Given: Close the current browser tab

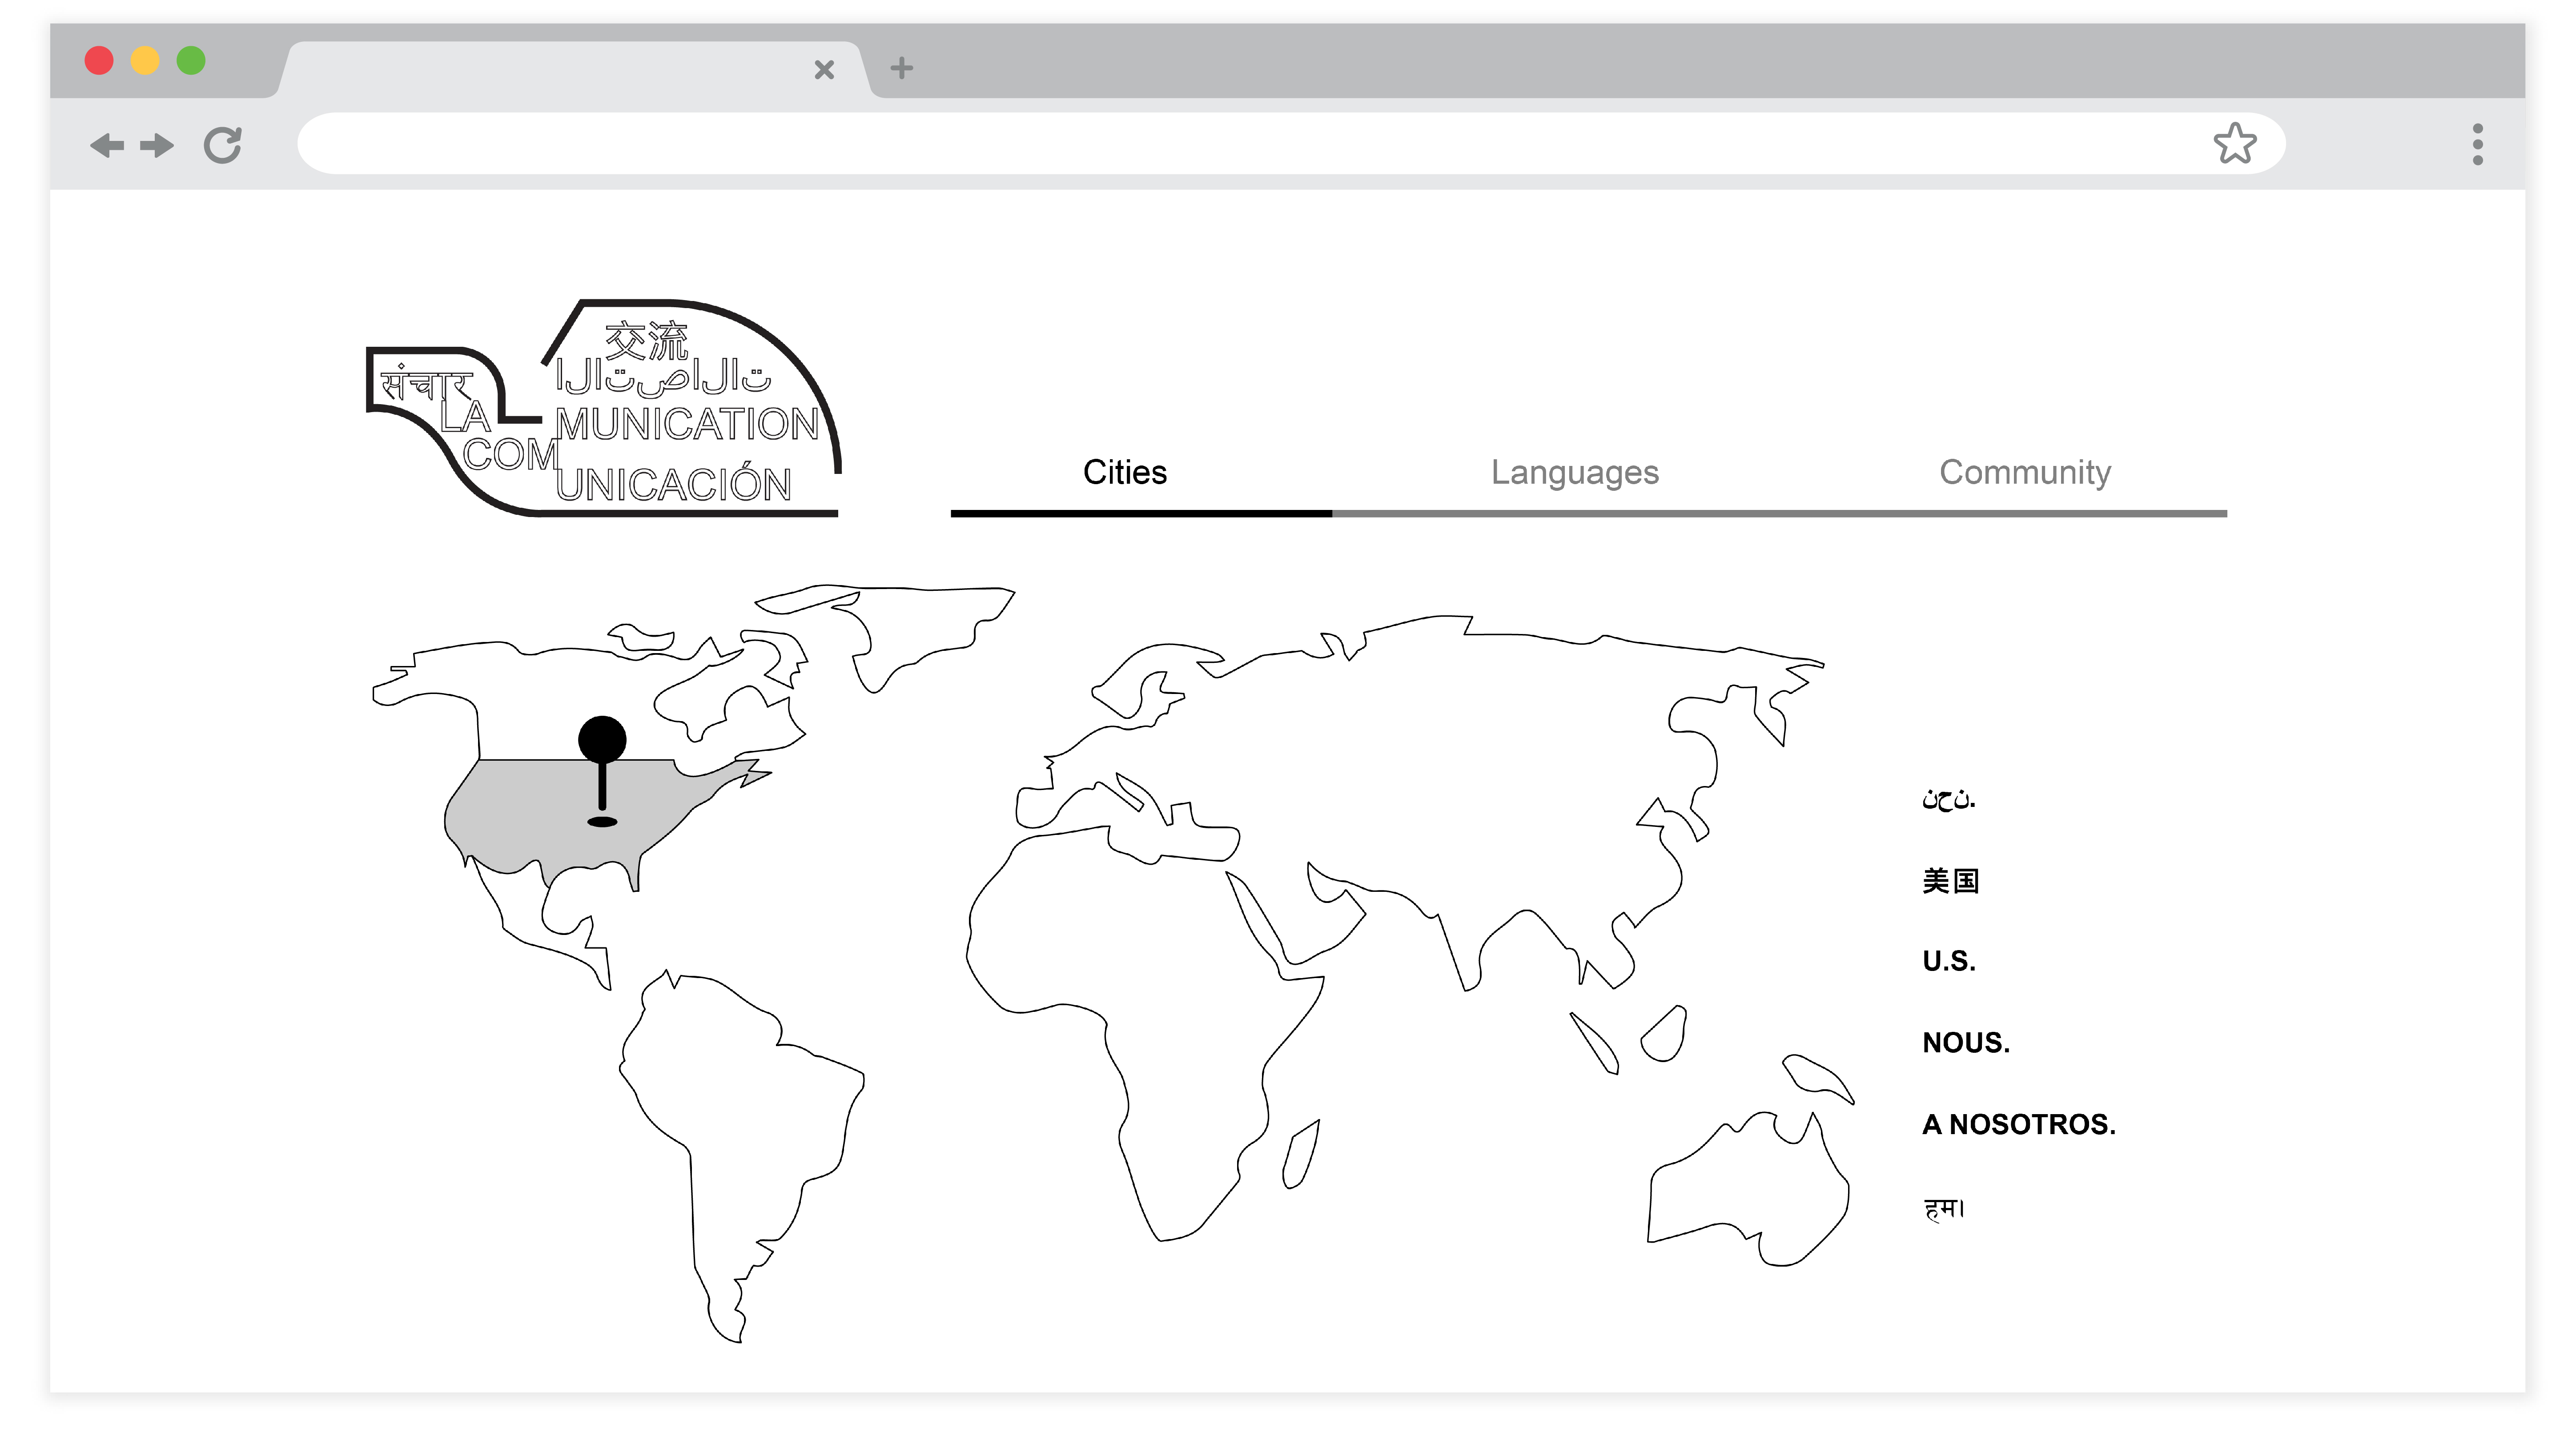Looking at the screenshot, I should click(824, 69).
